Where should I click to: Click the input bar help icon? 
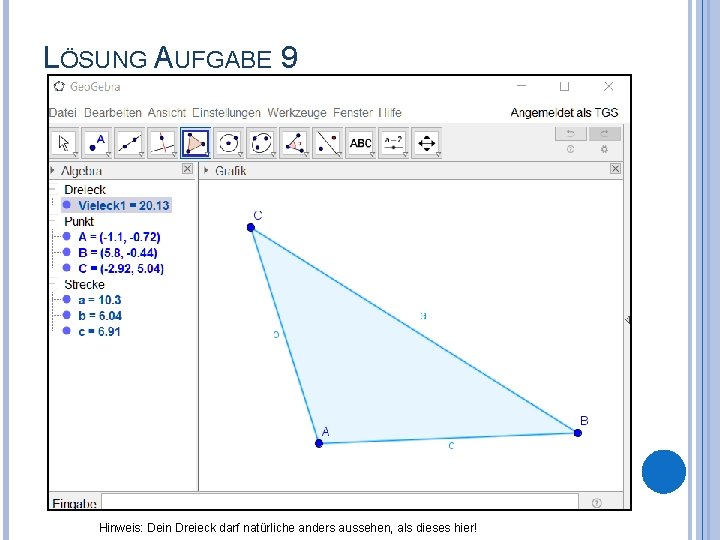coord(596,503)
